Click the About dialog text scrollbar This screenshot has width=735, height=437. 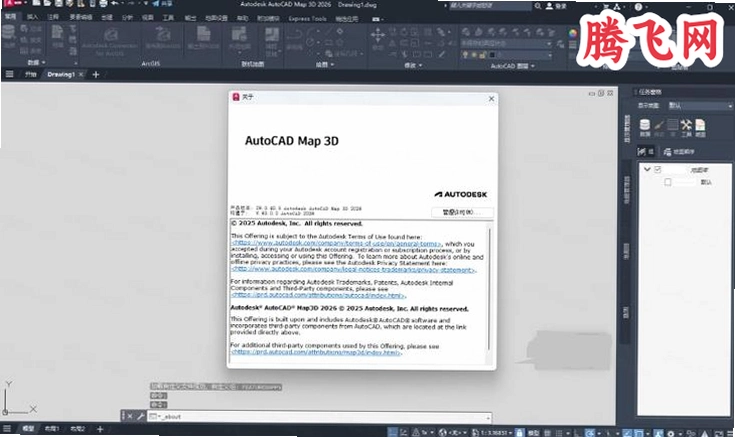[x=489, y=289]
